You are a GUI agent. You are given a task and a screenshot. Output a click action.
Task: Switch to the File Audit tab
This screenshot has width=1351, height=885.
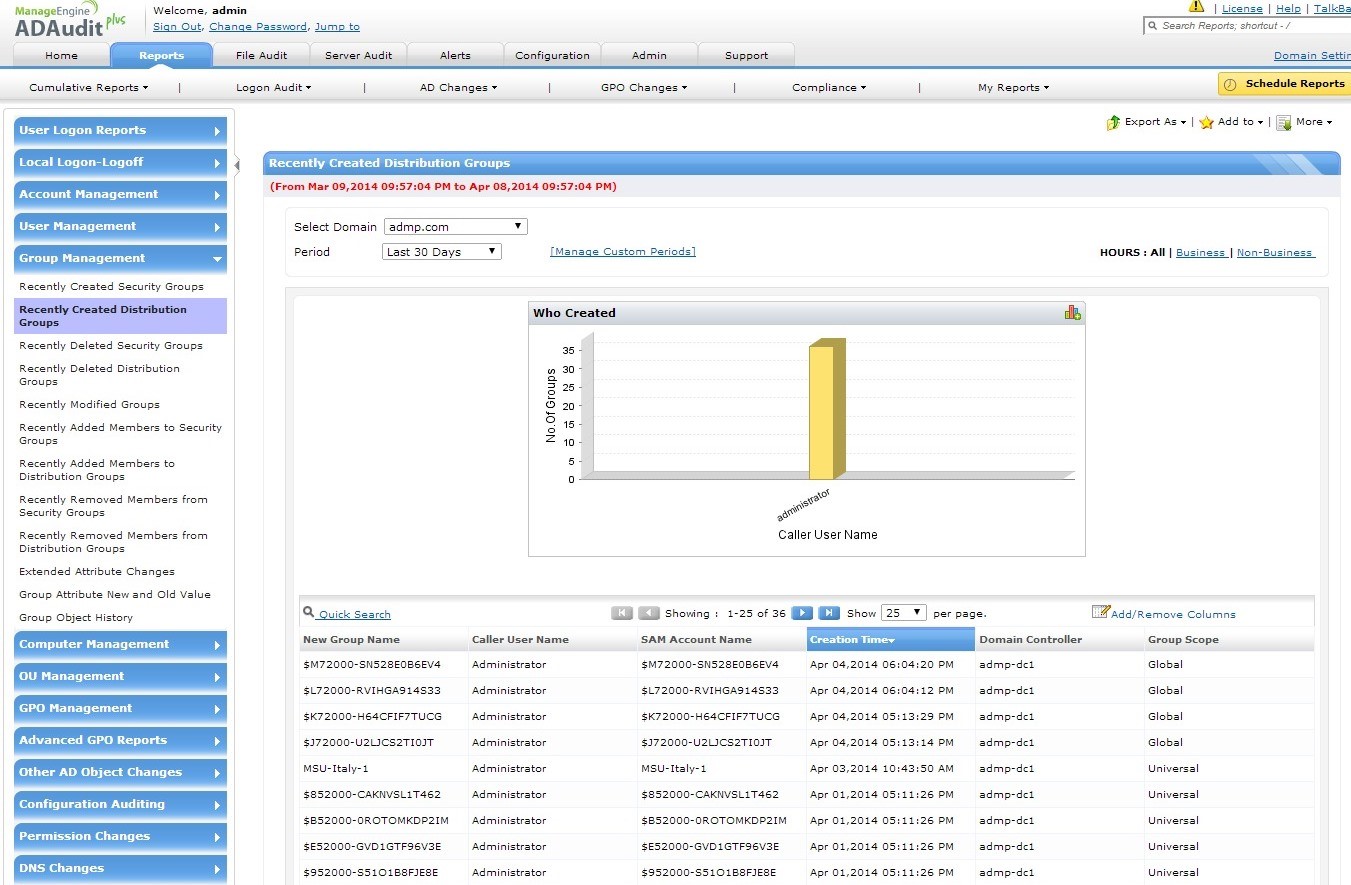(261, 55)
